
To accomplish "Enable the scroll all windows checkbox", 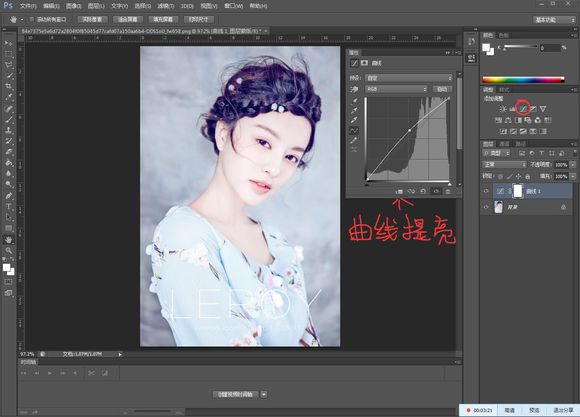I will [x=32, y=20].
